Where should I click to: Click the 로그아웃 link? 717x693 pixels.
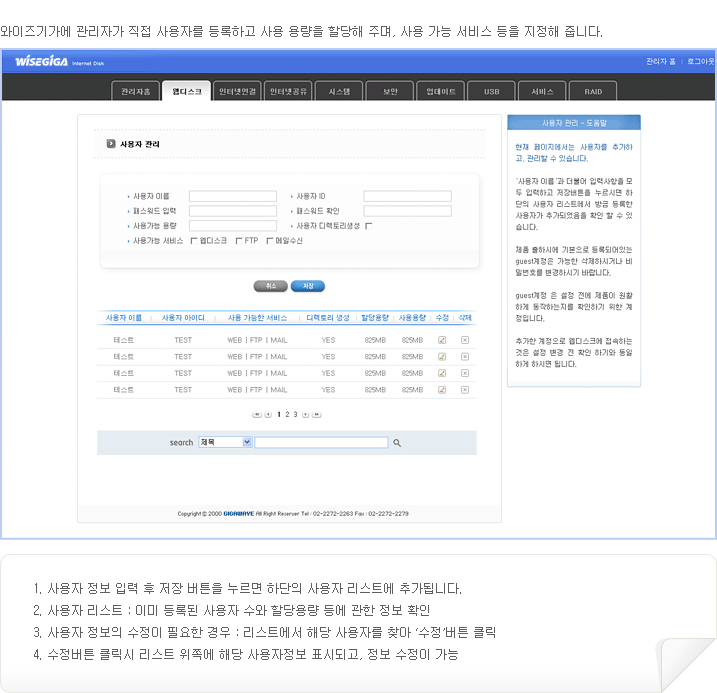pos(700,61)
